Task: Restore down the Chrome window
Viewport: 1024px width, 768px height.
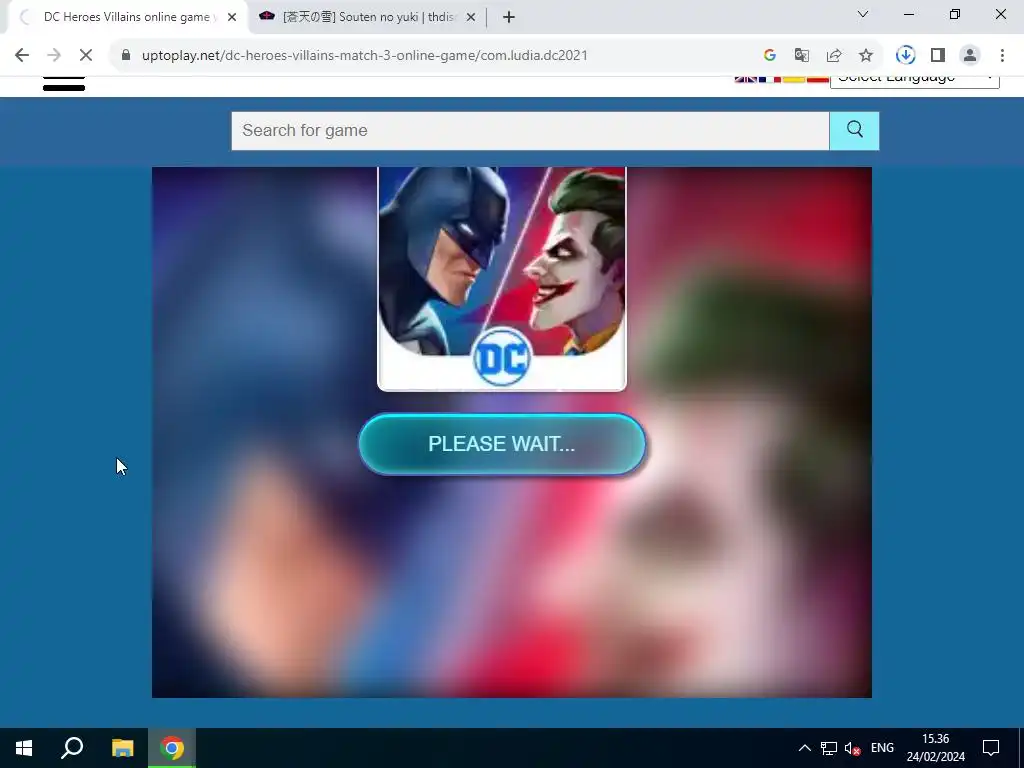Action: pyautogui.click(x=955, y=14)
